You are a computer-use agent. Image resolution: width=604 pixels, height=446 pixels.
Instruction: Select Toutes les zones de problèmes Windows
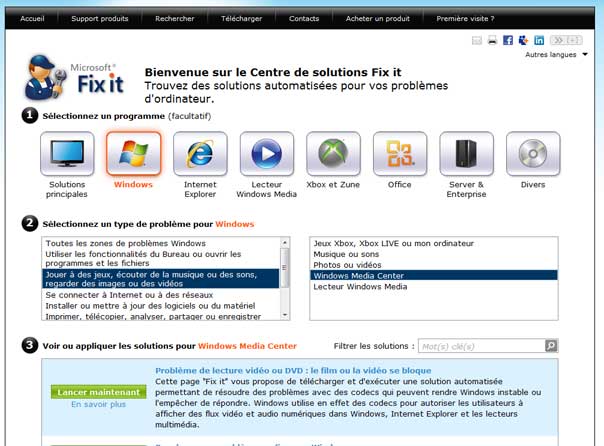click(x=161, y=243)
